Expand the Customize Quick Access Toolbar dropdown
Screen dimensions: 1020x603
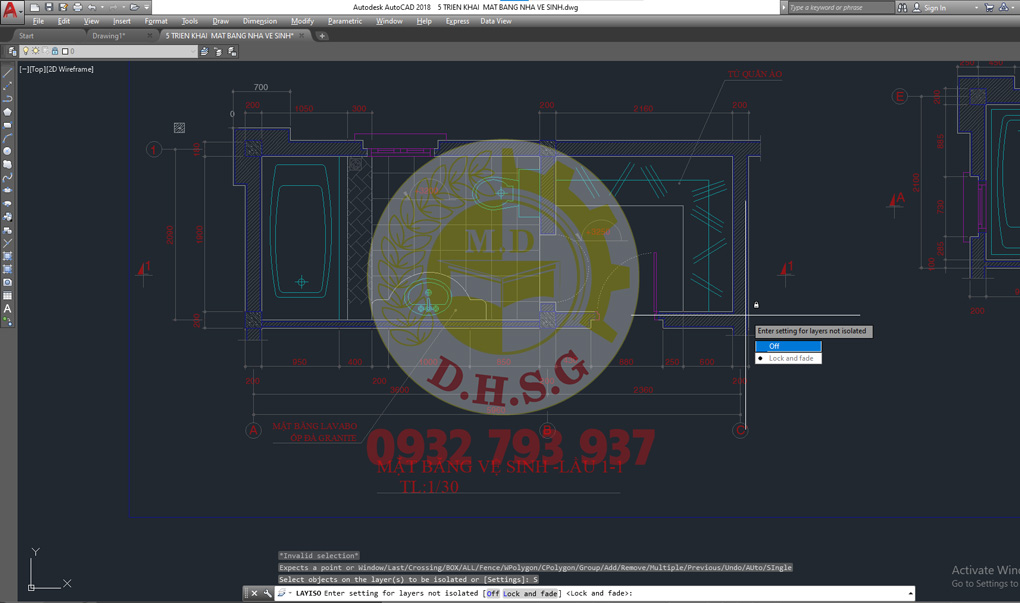click(146, 7)
